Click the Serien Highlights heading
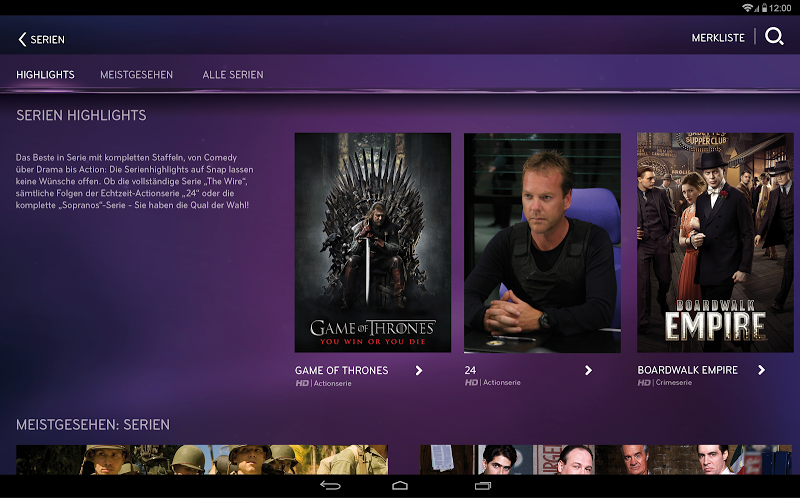This screenshot has height=498, width=800. [81, 115]
